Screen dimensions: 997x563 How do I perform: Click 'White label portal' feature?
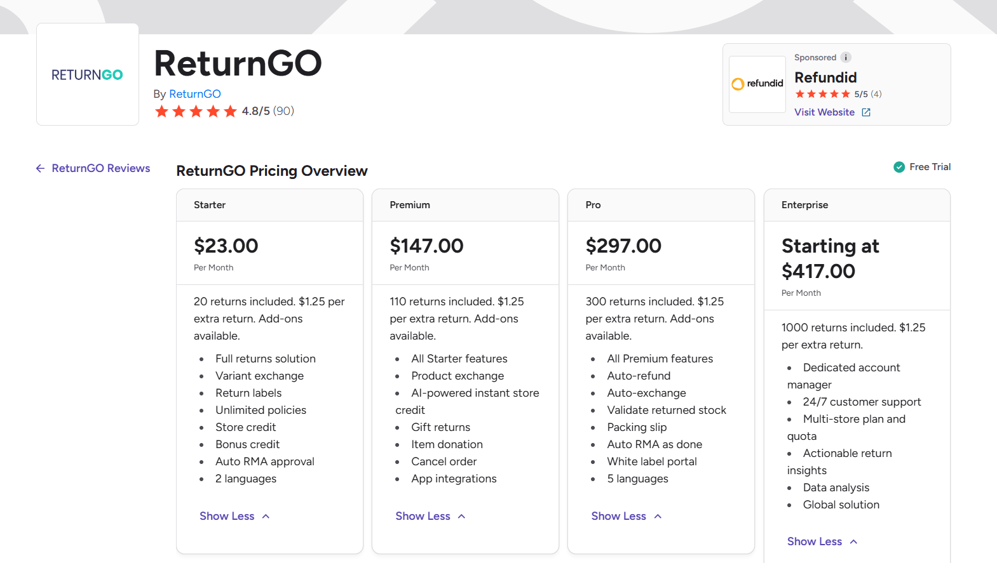pos(652,462)
